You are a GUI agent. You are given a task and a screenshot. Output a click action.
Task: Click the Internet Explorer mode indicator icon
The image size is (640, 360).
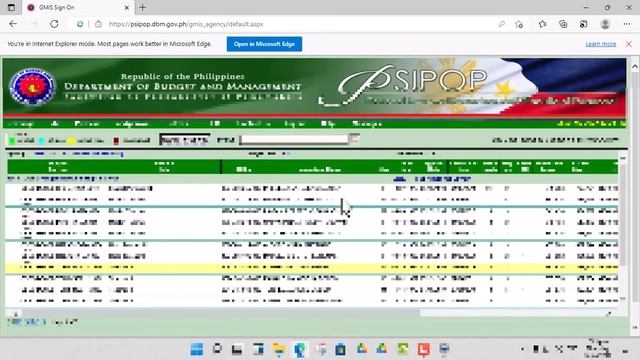(80, 24)
